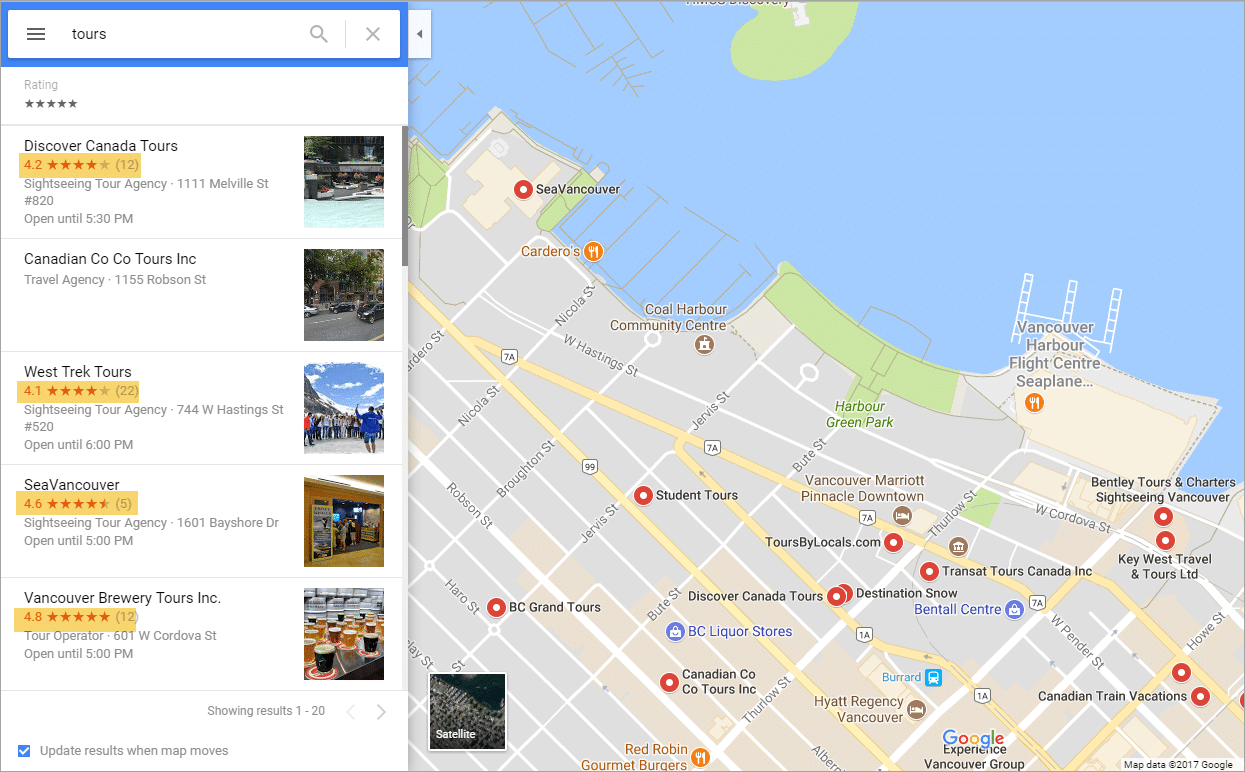The width and height of the screenshot is (1245, 772).
Task: Click the magnifier search icon
Action: tap(319, 34)
